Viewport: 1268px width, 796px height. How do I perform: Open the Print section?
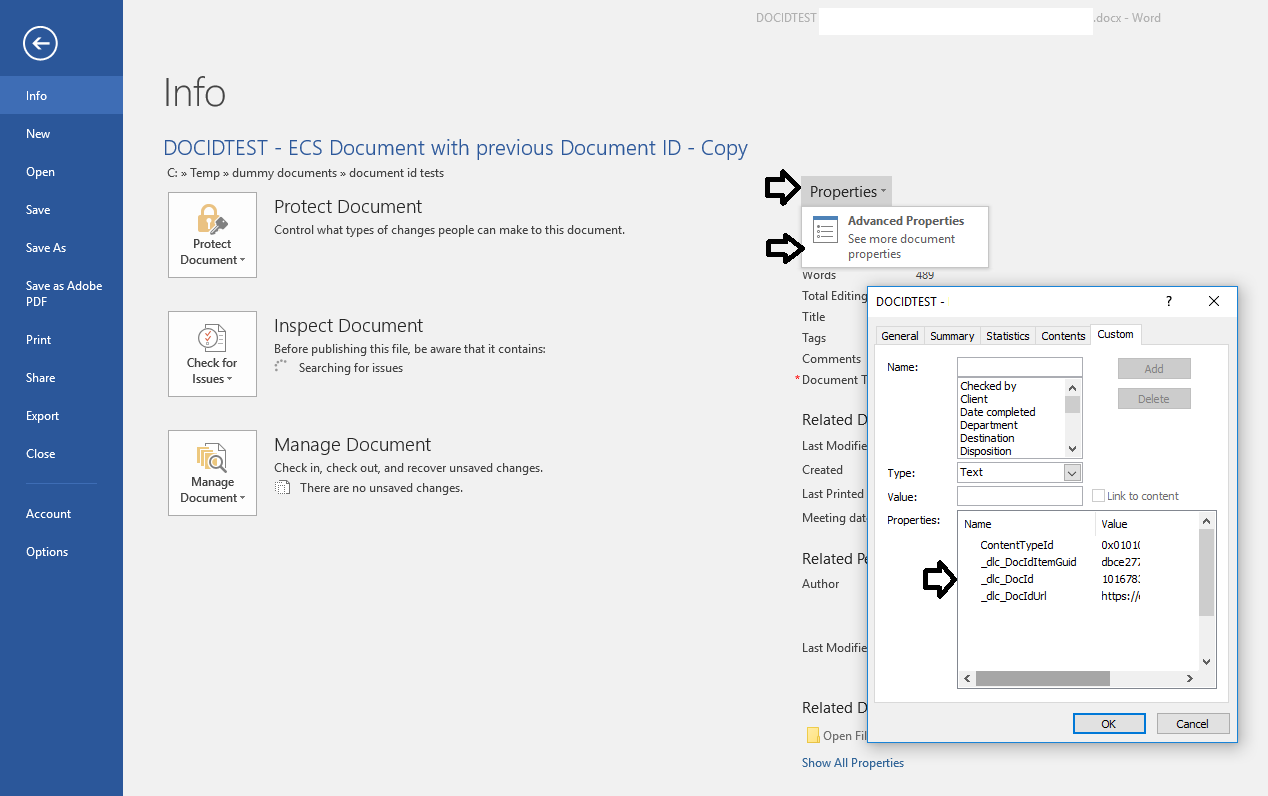click(61, 340)
